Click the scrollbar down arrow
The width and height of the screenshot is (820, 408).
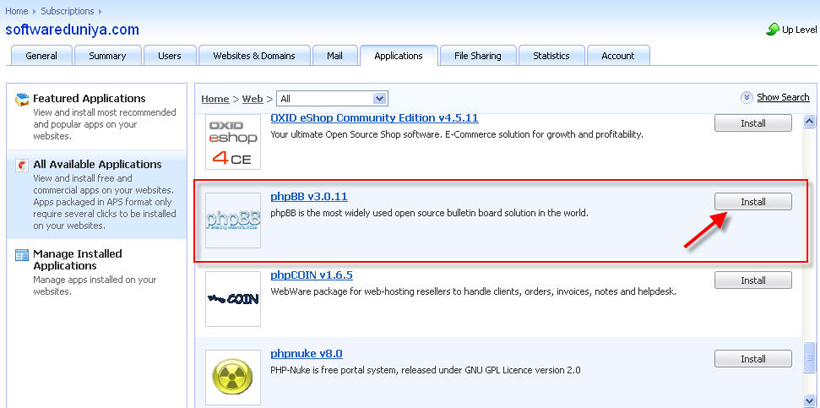click(x=810, y=401)
